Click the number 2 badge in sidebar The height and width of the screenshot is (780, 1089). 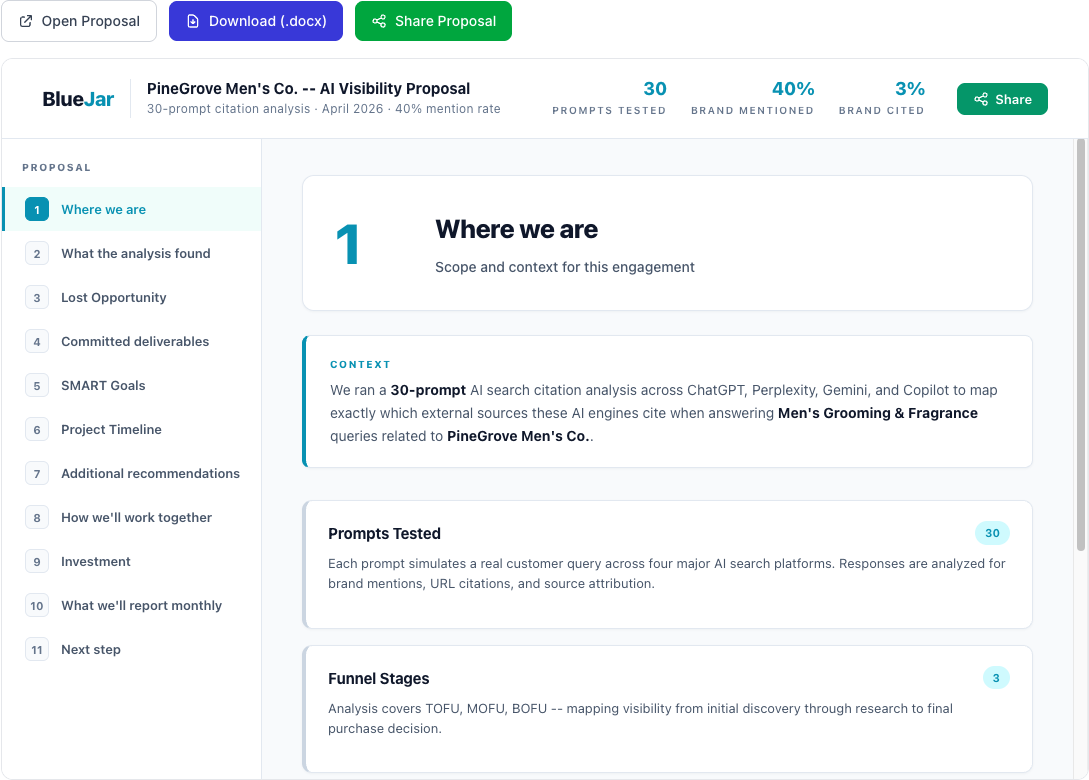point(37,254)
